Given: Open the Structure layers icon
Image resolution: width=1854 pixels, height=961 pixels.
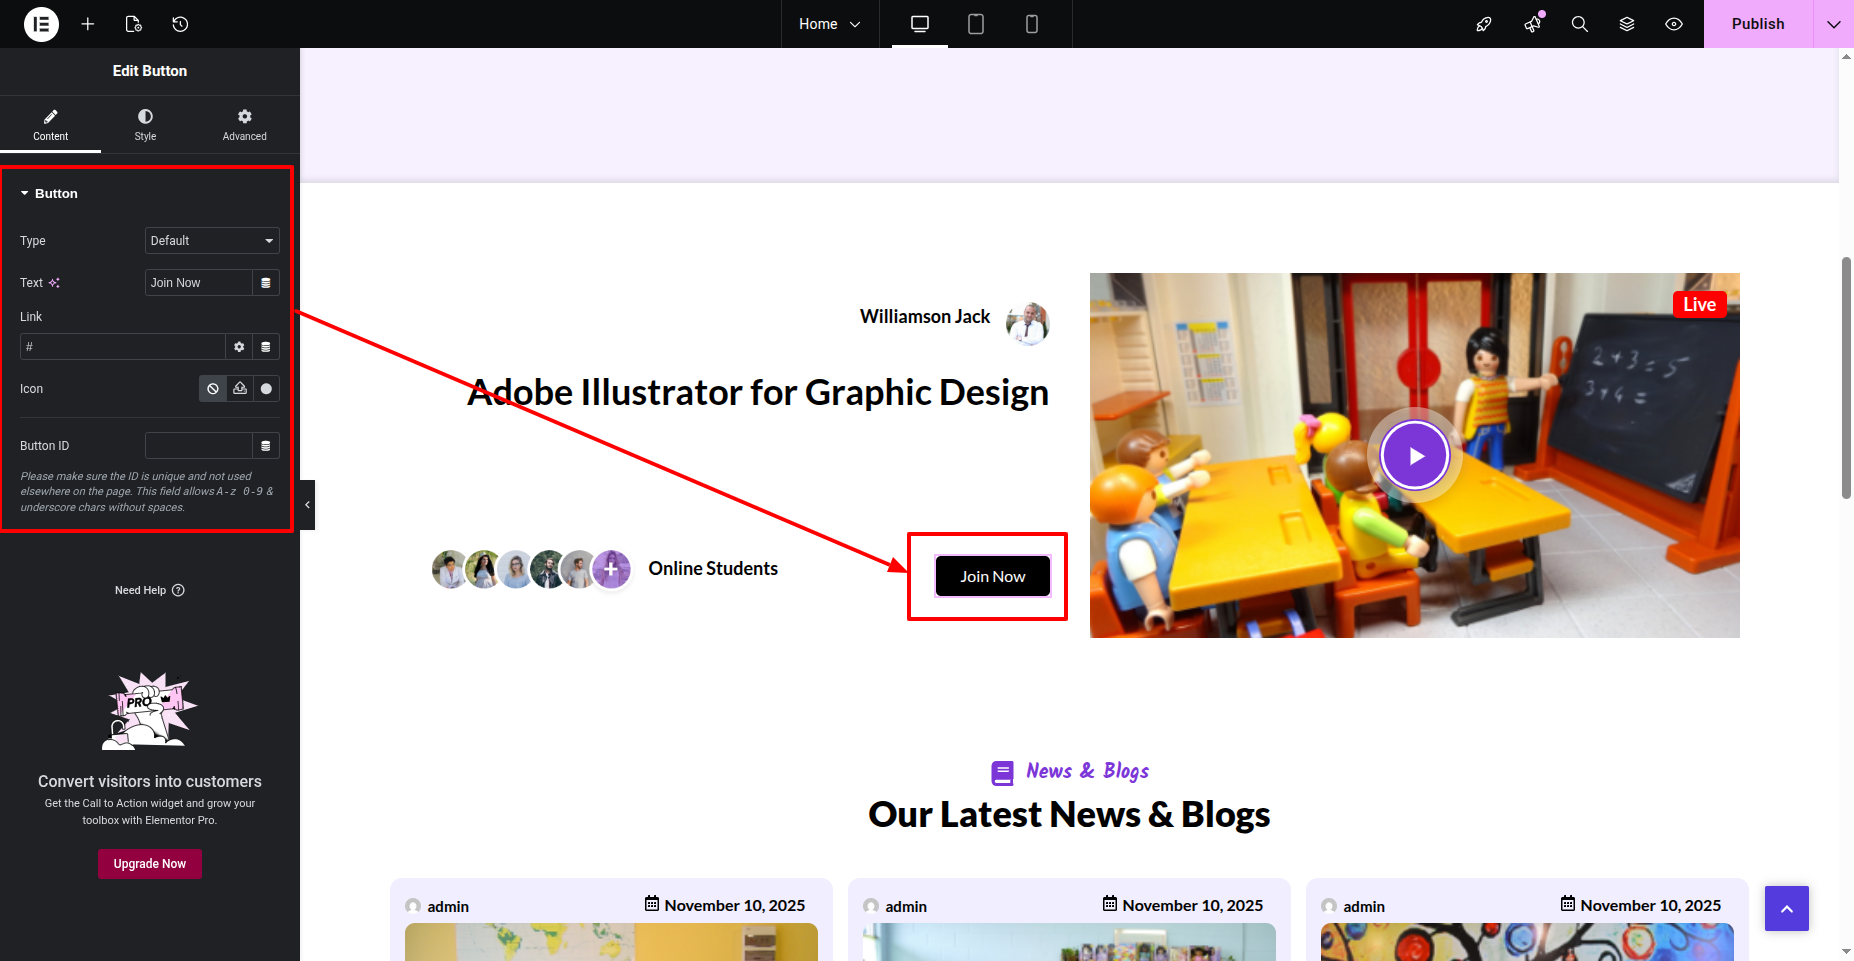Looking at the screenshot, I should (x=1627, y=24).
